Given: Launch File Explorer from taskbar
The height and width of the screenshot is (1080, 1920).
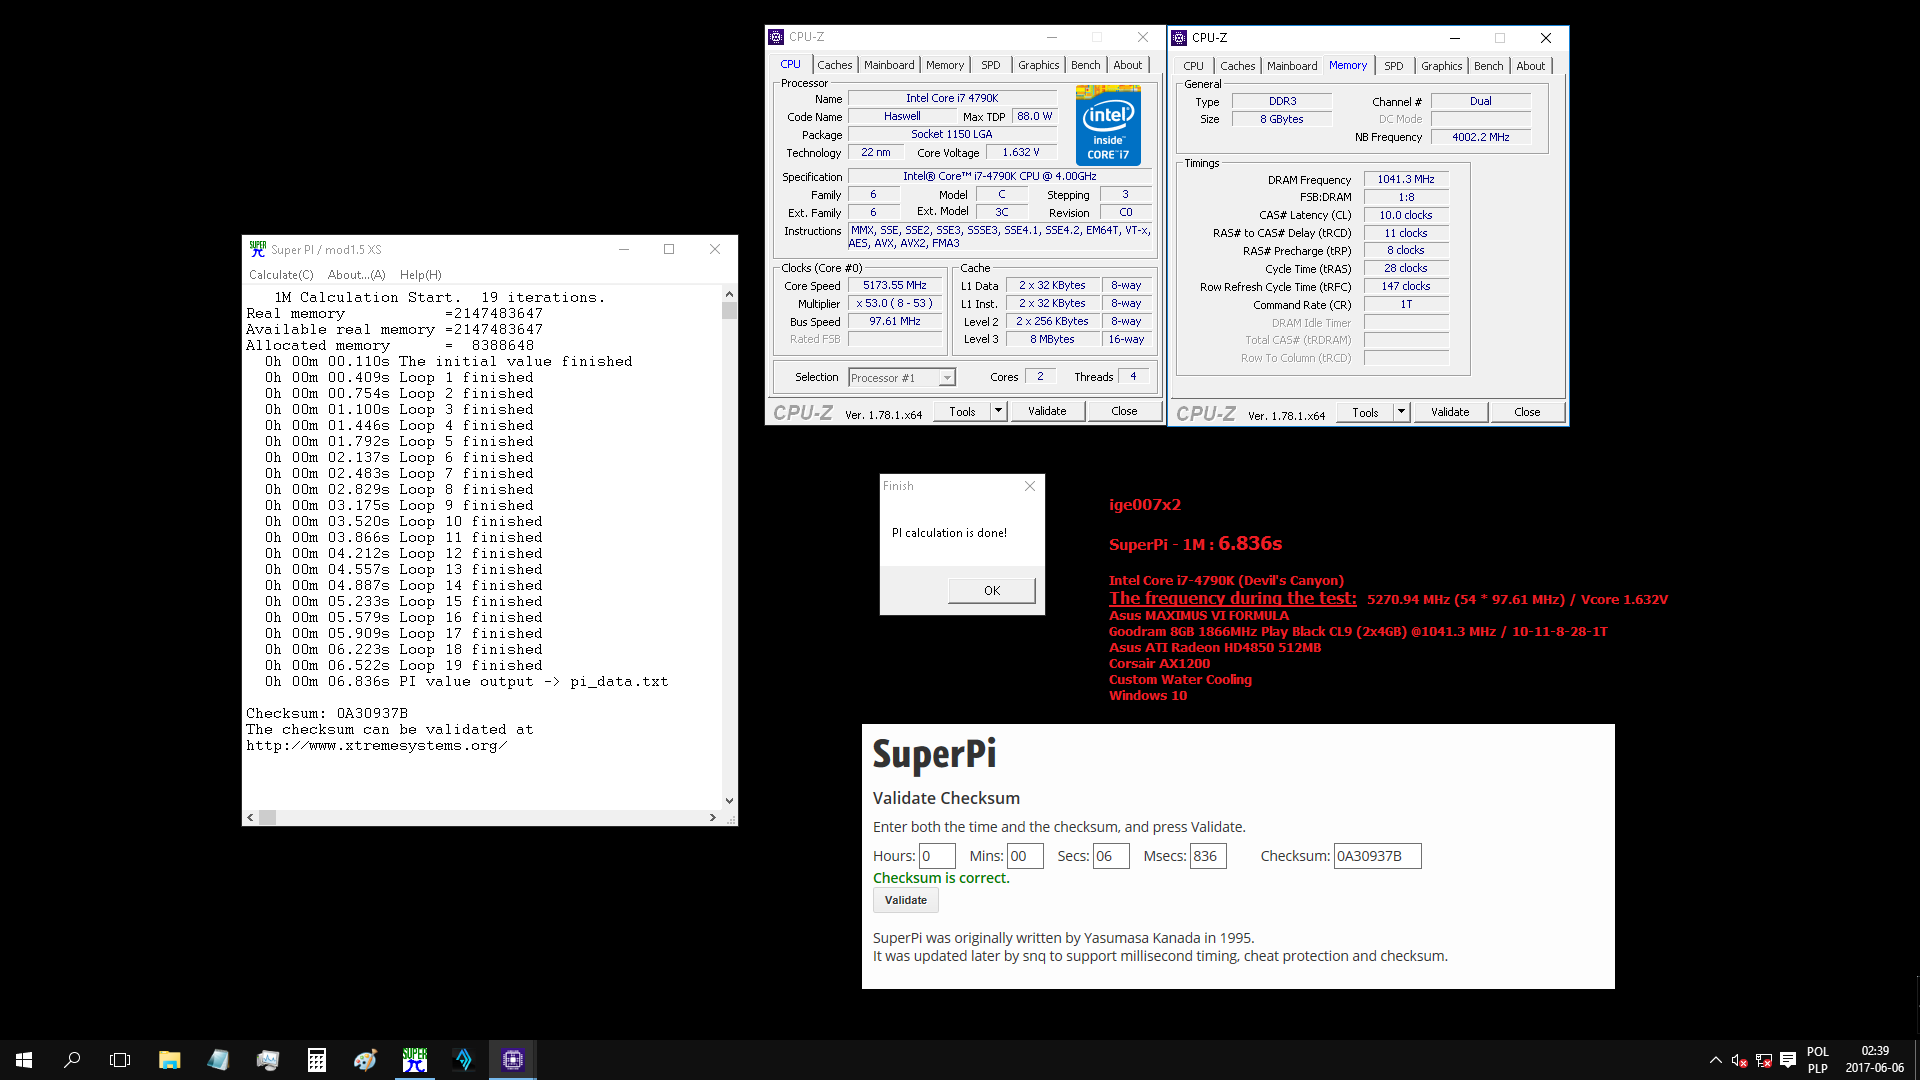Looking at the screenshot, I should pyautogui.click(x=169, y=1060).
